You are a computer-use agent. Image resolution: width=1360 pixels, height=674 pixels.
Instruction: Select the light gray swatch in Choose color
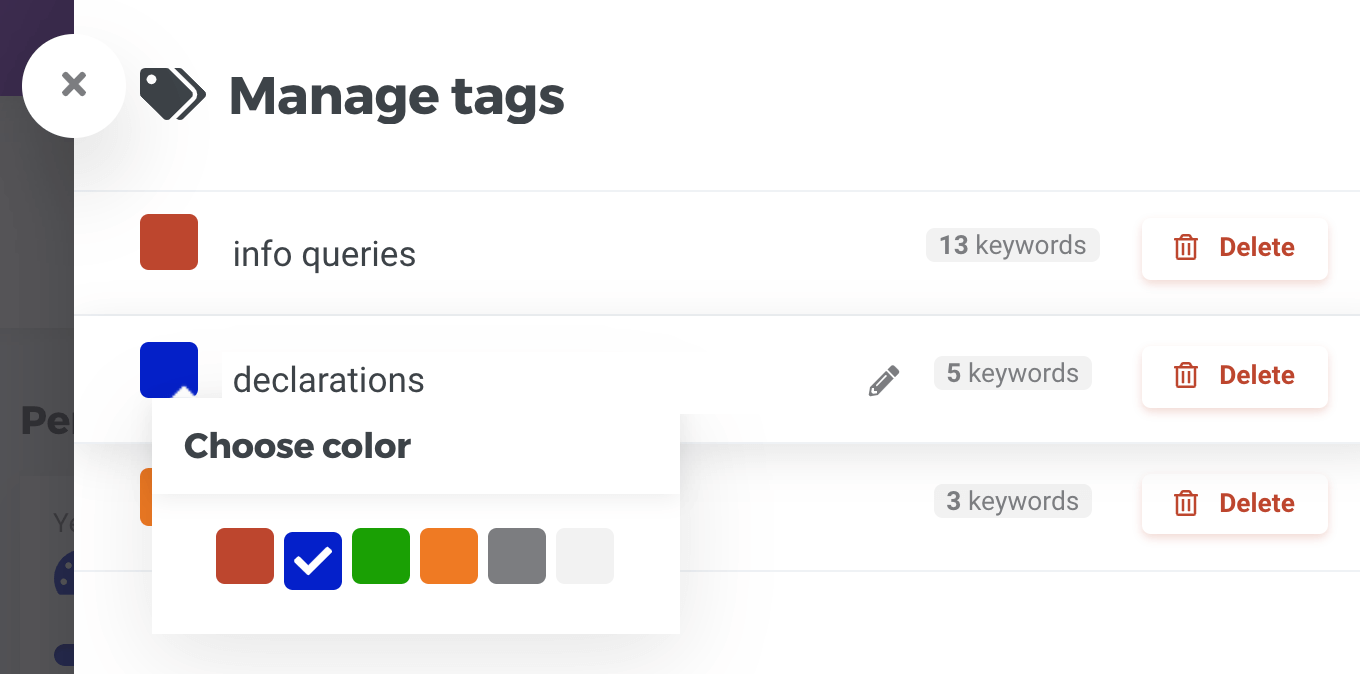pos(585,556)
